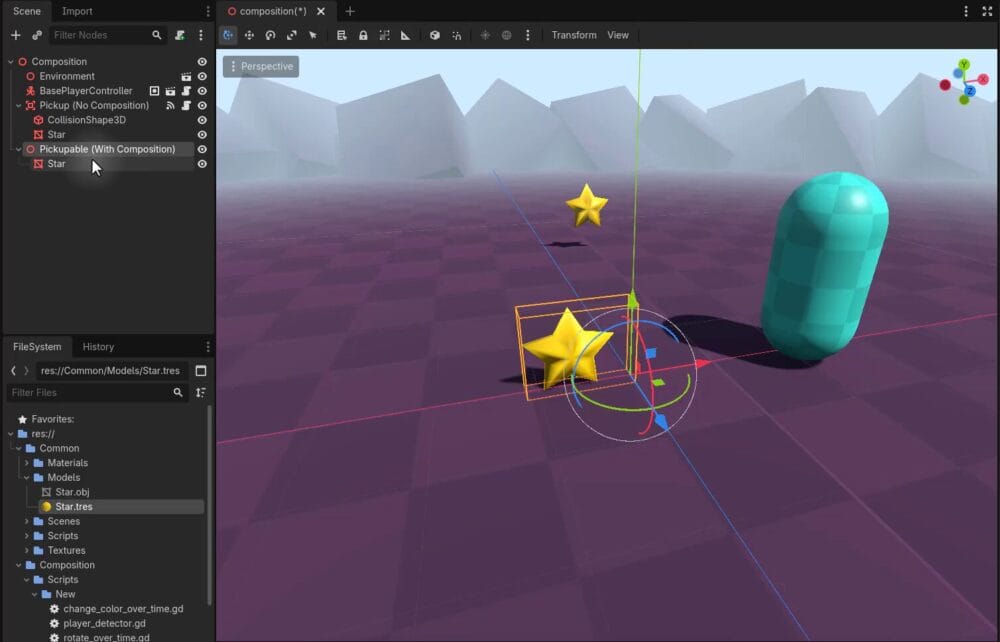Image resolution: width=1000 pixels, height=642 pixels.
Task: Add a new node with plus icon
Action: (x=16, y=35)
